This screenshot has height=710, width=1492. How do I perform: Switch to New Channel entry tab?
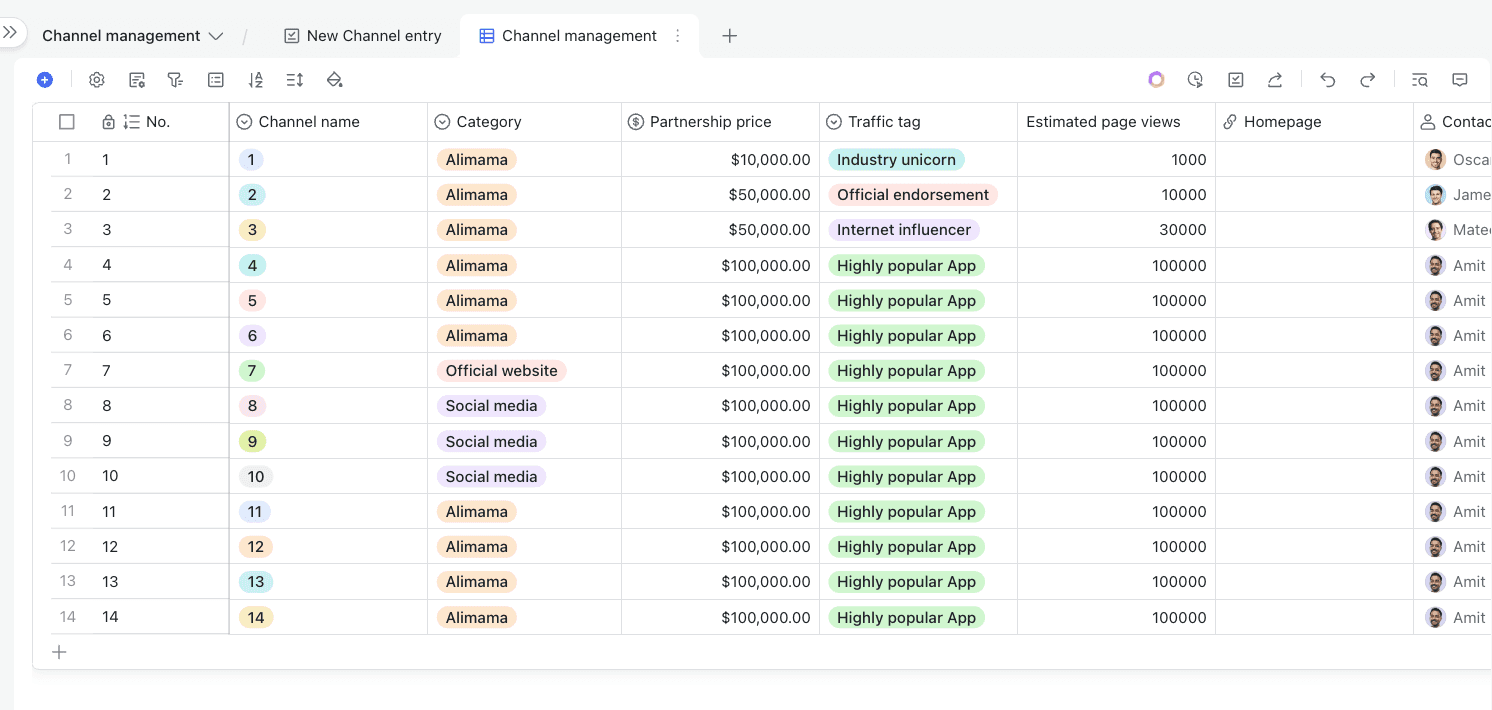click(362, 36)
